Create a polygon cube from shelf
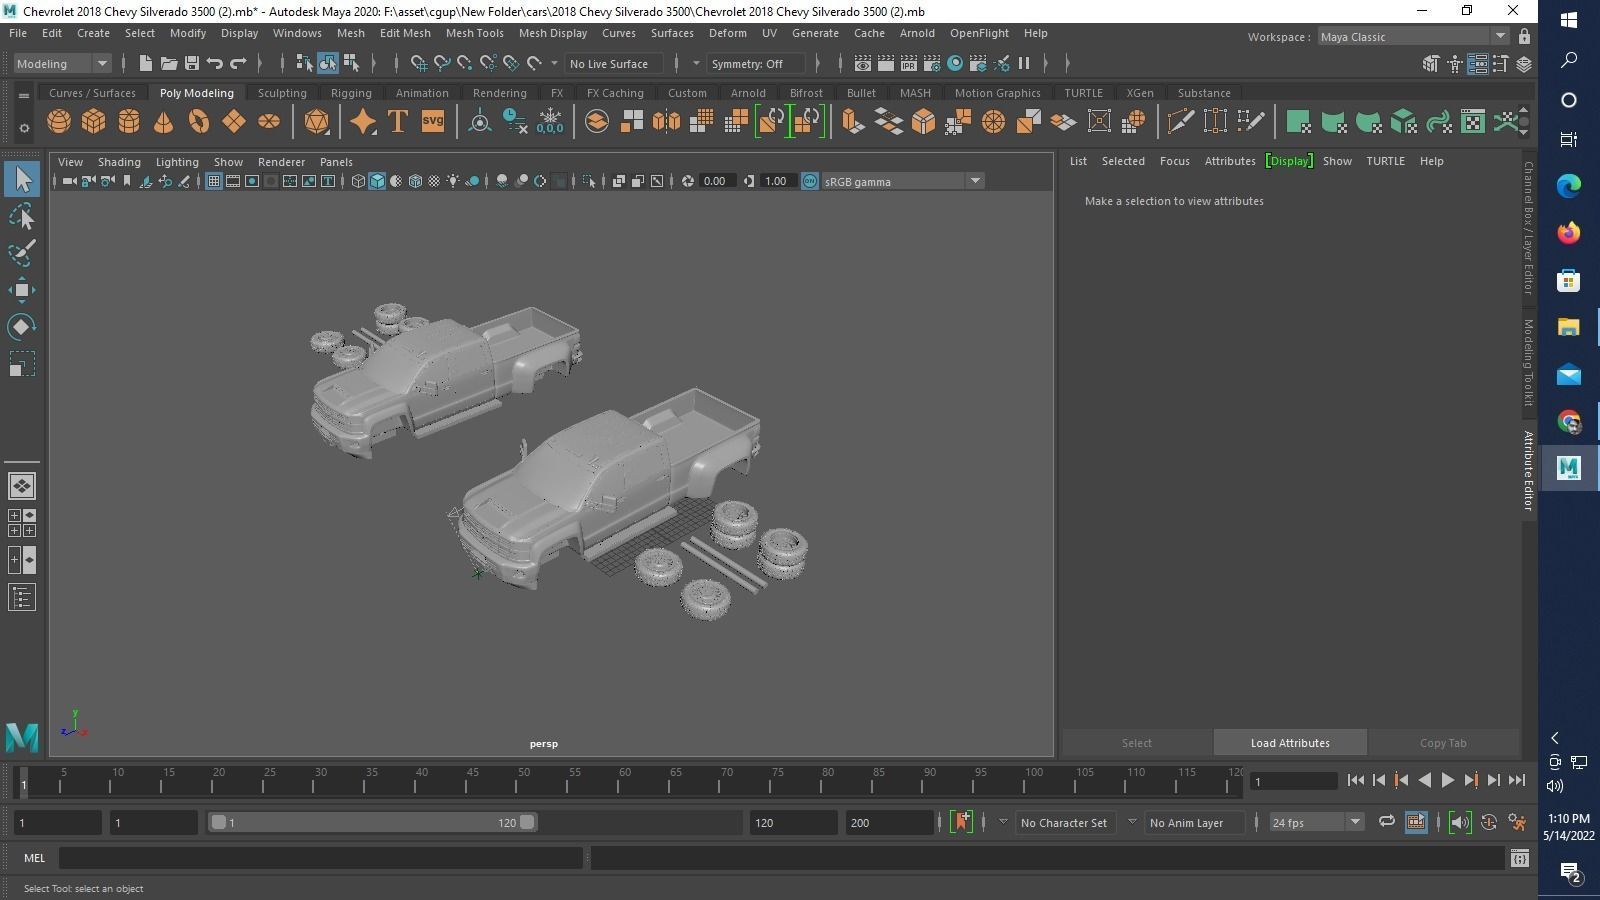This screenshot has width=1600, height=900. pos(94,122)
